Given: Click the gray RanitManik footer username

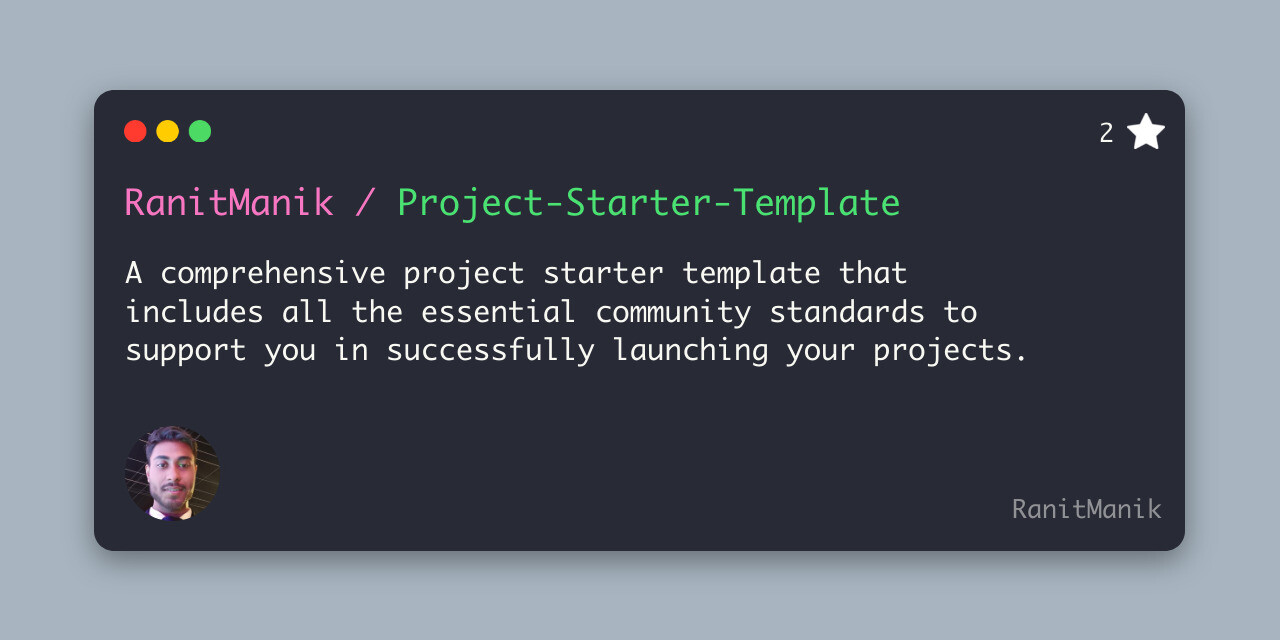Looking at the screenshot, I should pos(1086,509).
